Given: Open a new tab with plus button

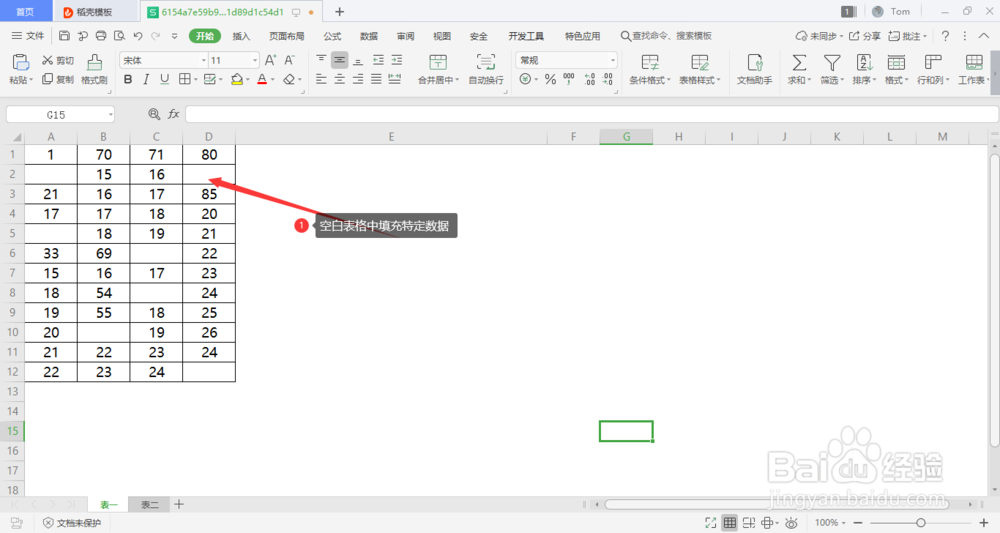Looking at the screenshot, I should pos(339,11).
